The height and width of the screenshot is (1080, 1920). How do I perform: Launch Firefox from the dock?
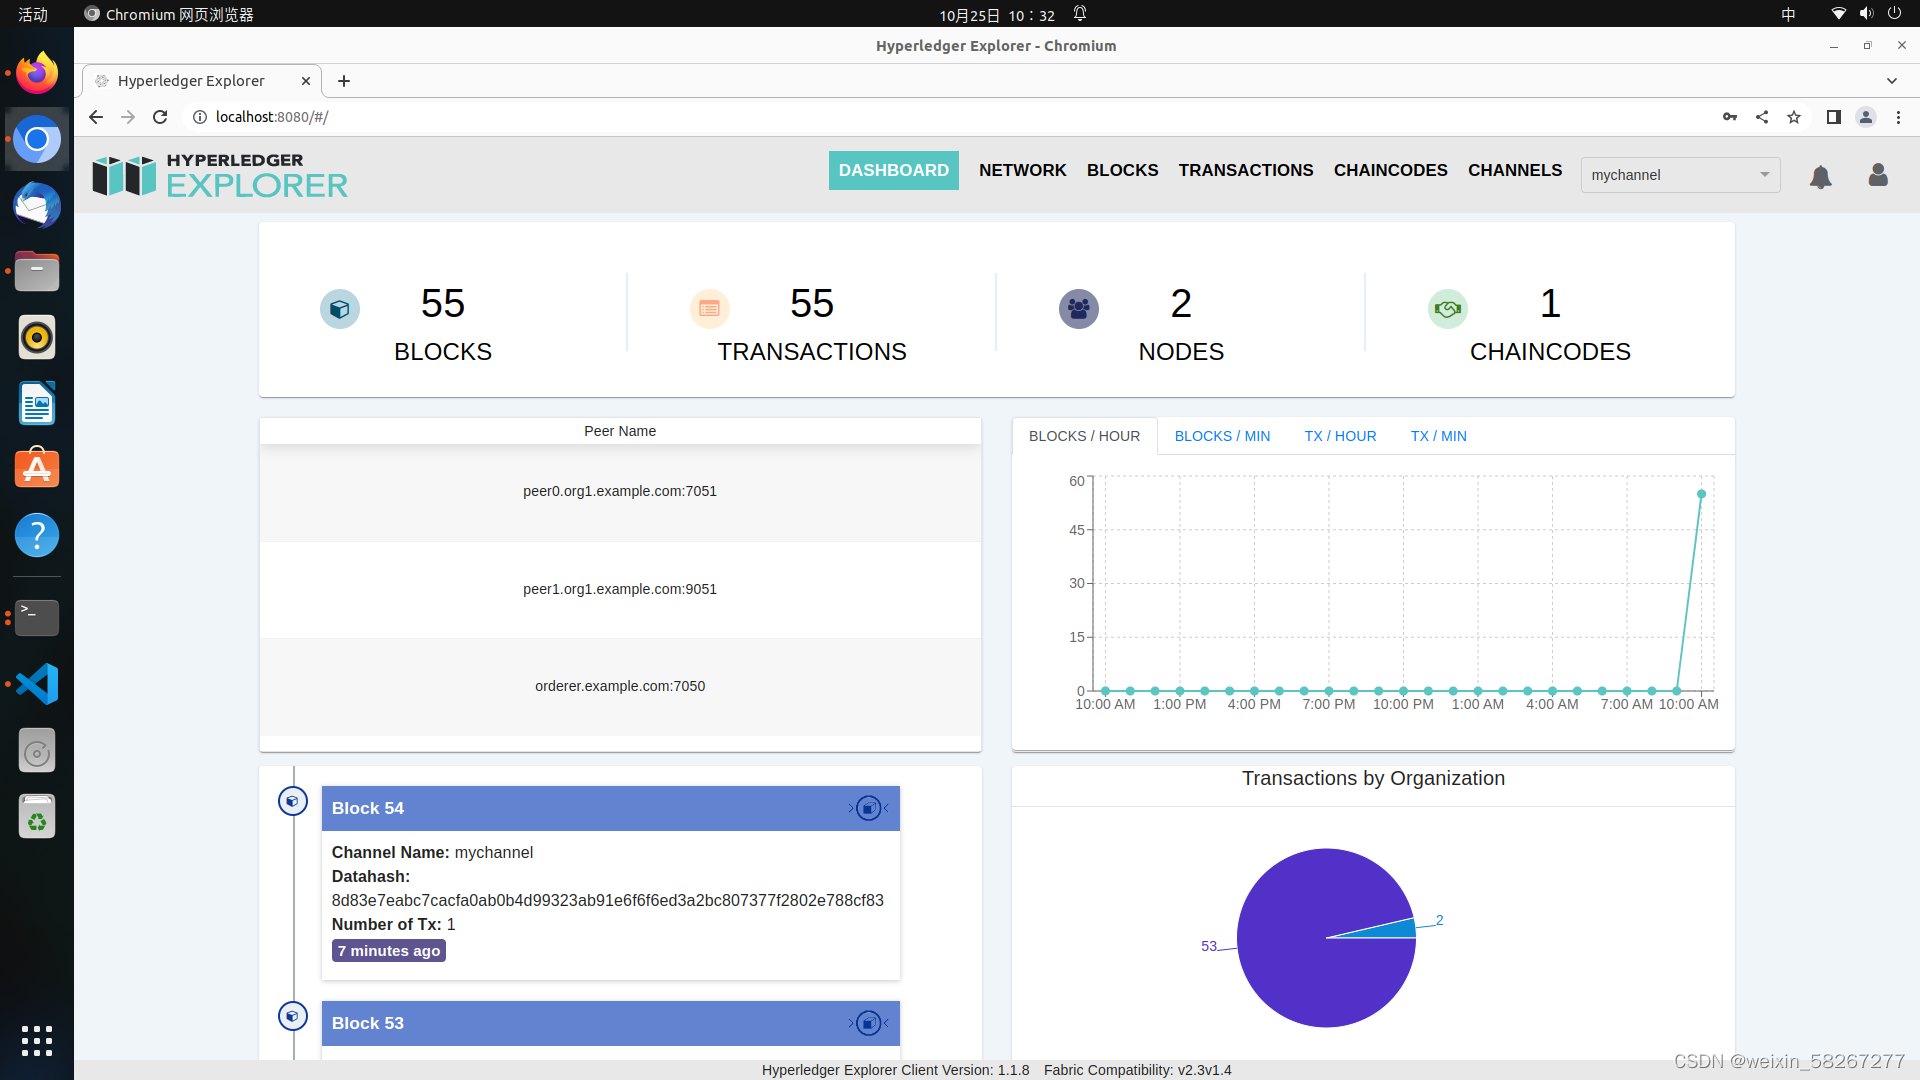point(37,72)
